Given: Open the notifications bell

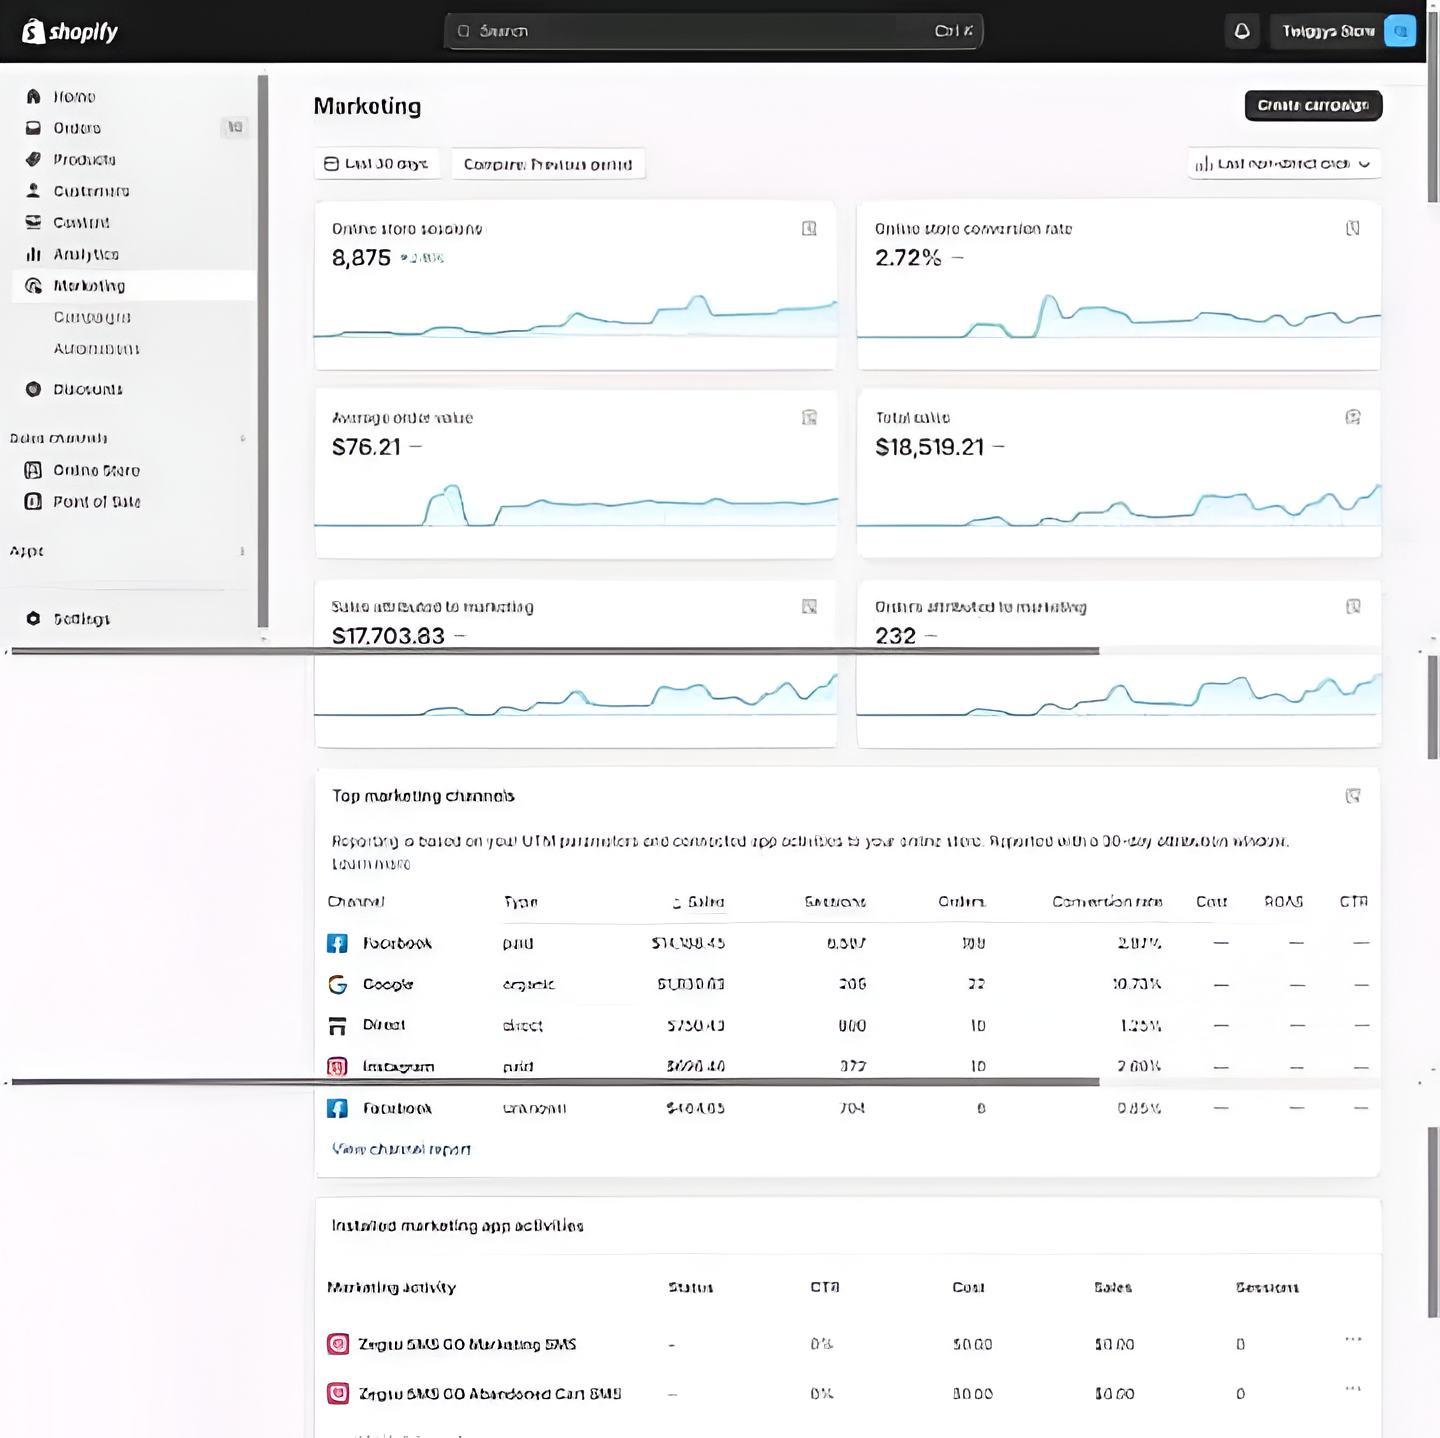Looking at the screenshot, I should [1241, 32].
